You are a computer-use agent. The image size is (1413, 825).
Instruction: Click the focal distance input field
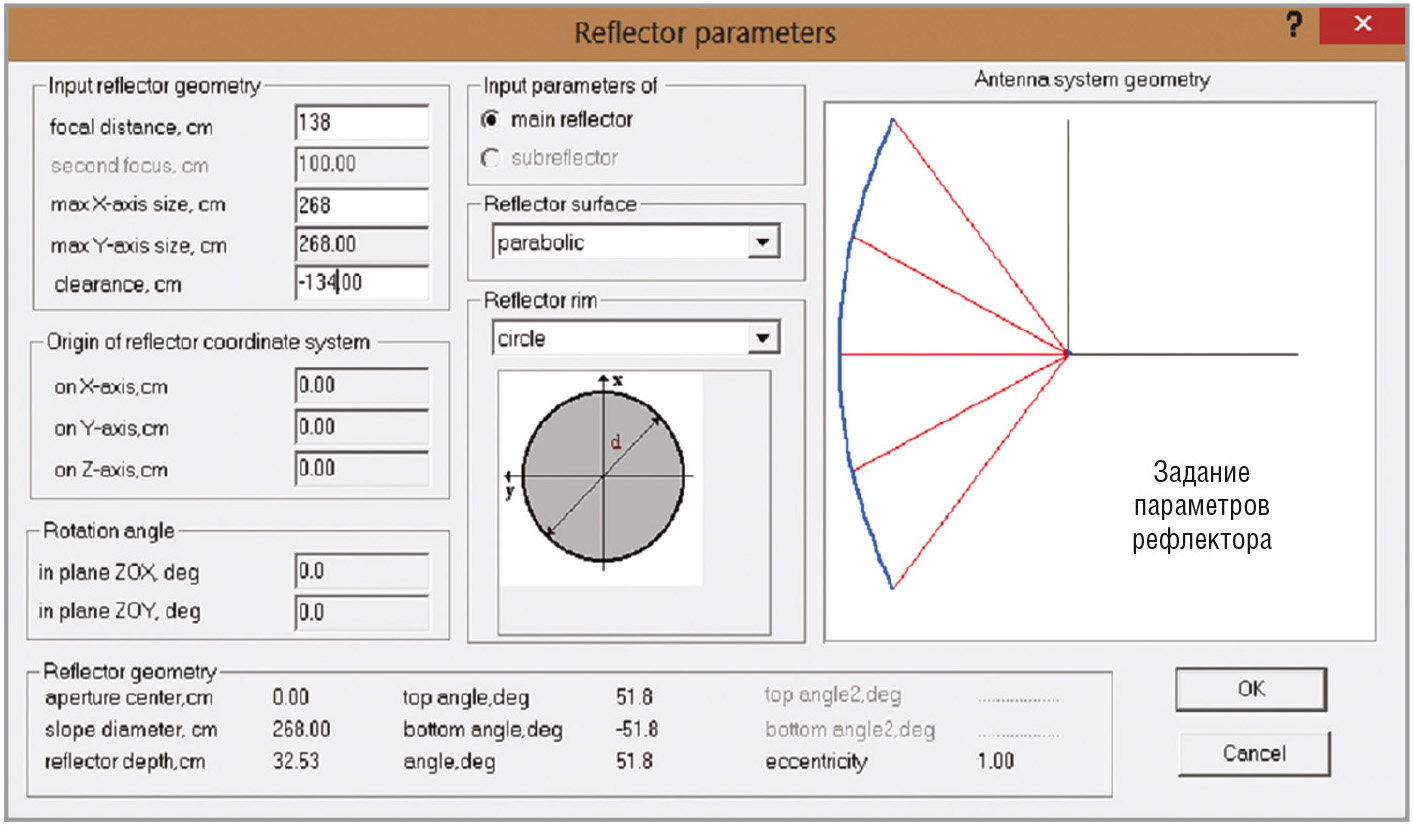362,123
